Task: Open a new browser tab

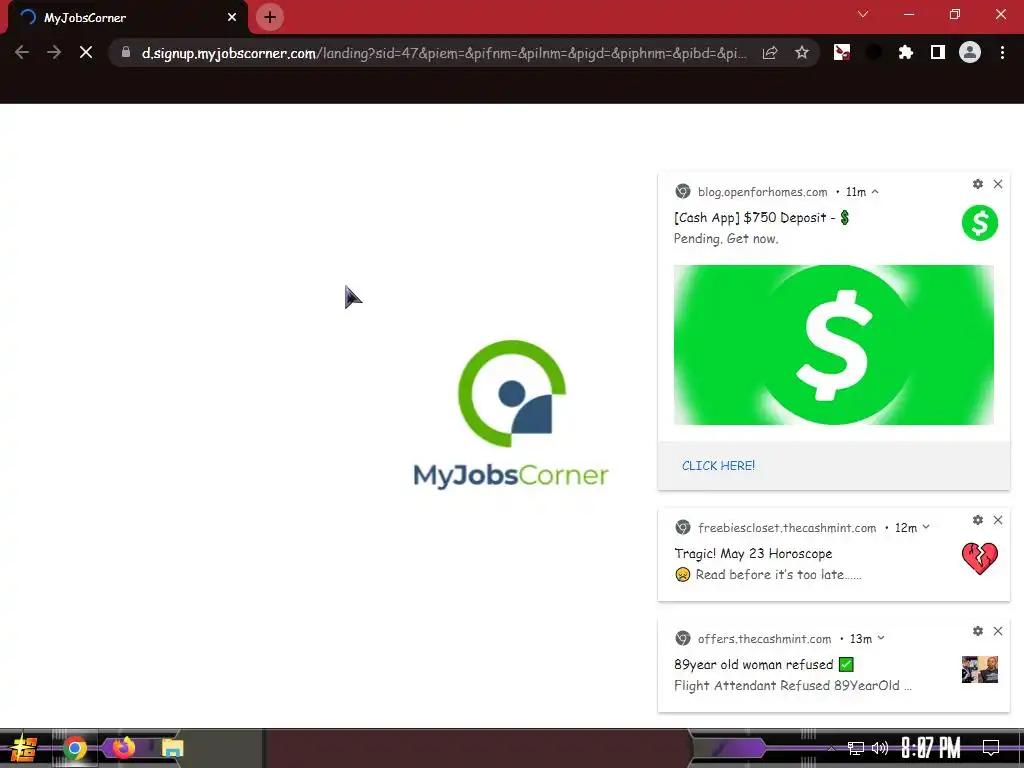Action: pos(270,17)
